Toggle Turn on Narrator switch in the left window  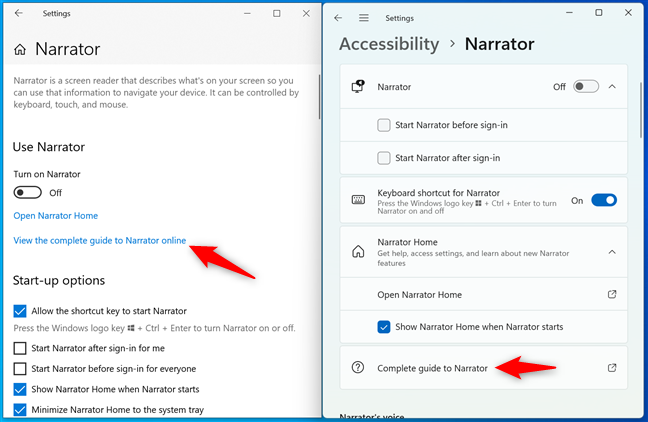[x=28, y=193]
